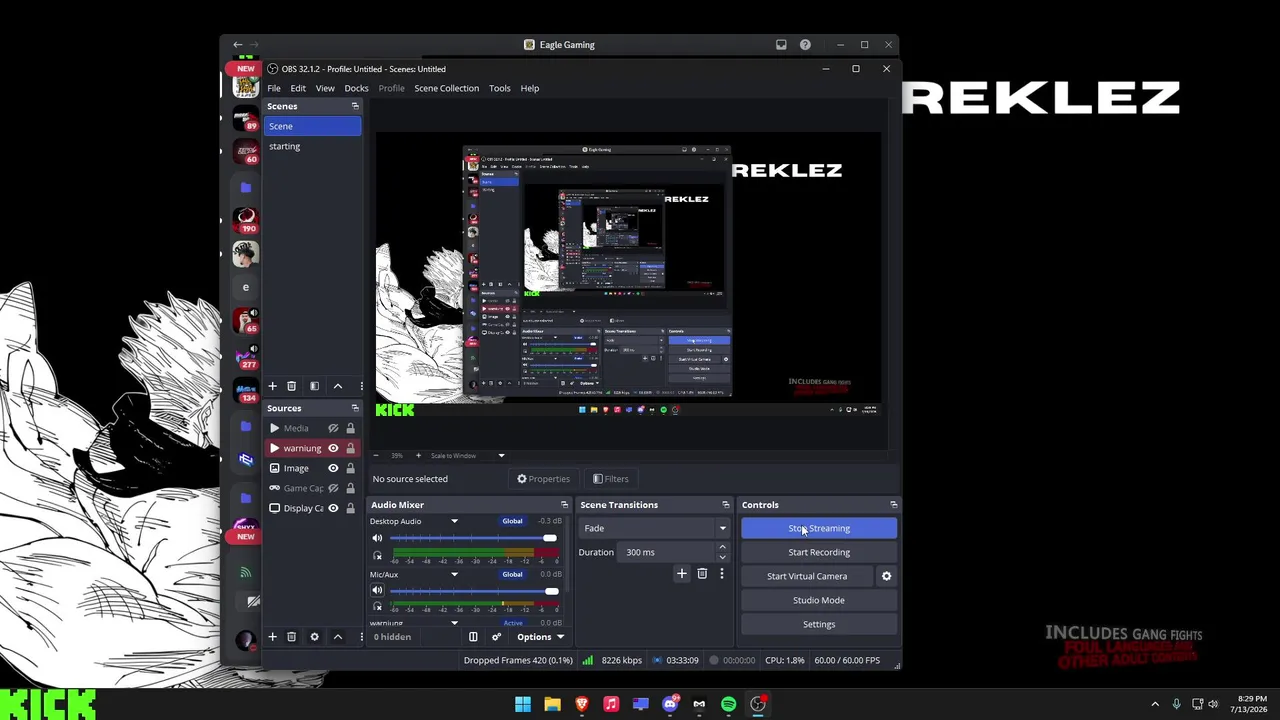Open virtual camera settings gear

pos(886,576)
